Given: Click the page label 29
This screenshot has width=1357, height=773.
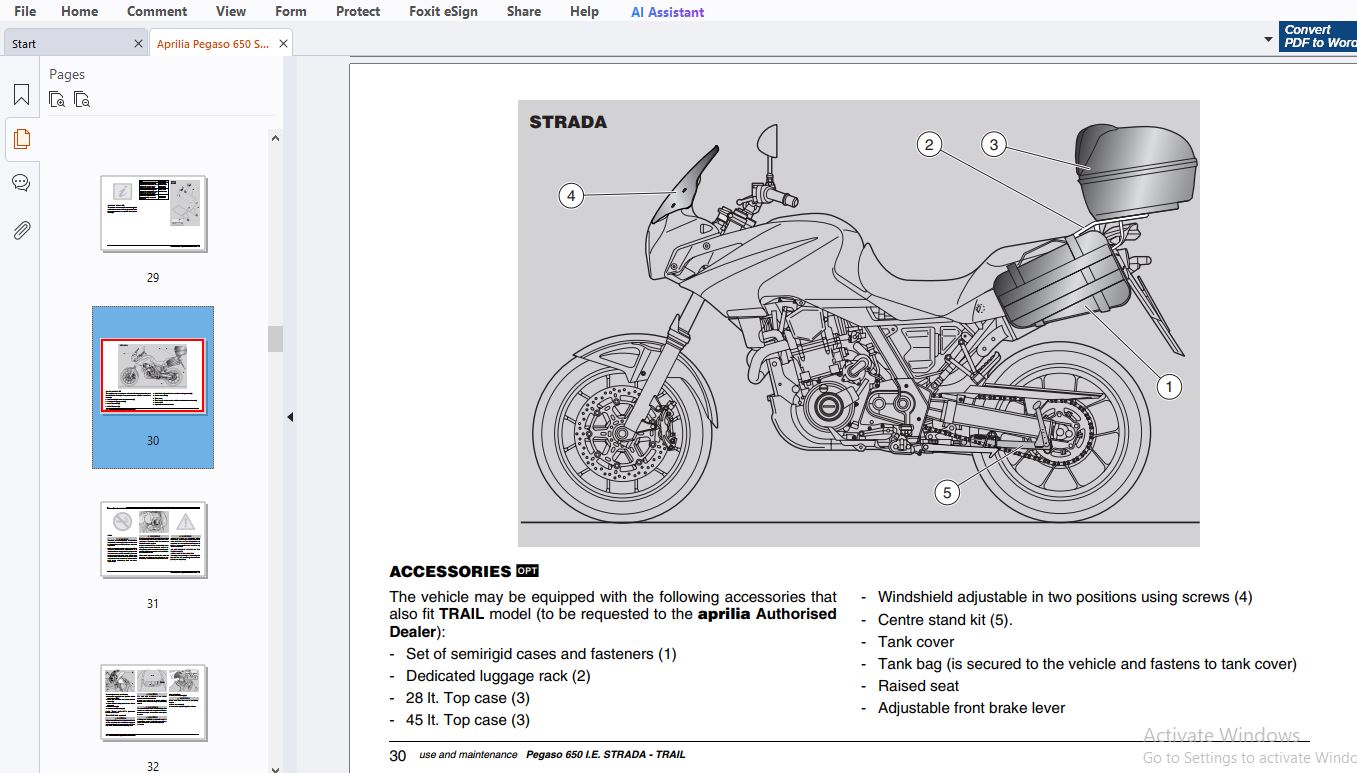Looking at the screenshot, I should [x=153, y=278].
